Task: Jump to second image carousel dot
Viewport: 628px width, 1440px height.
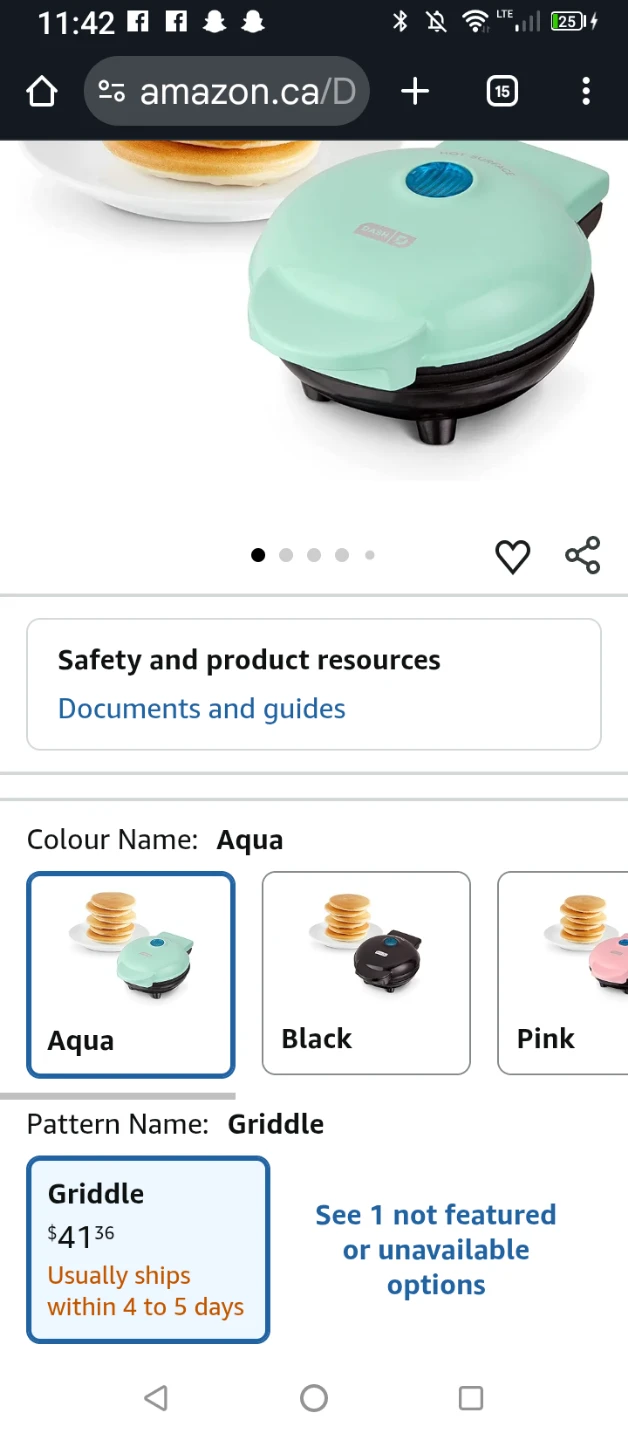Action: pyautogui.click(x=286, y=555)
